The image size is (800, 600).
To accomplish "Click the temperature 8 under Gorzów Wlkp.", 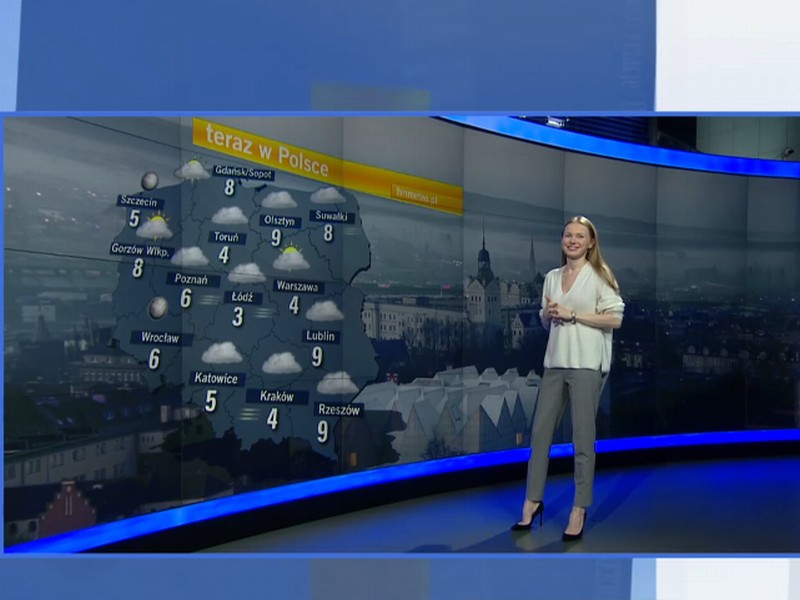I will point(138,268).
